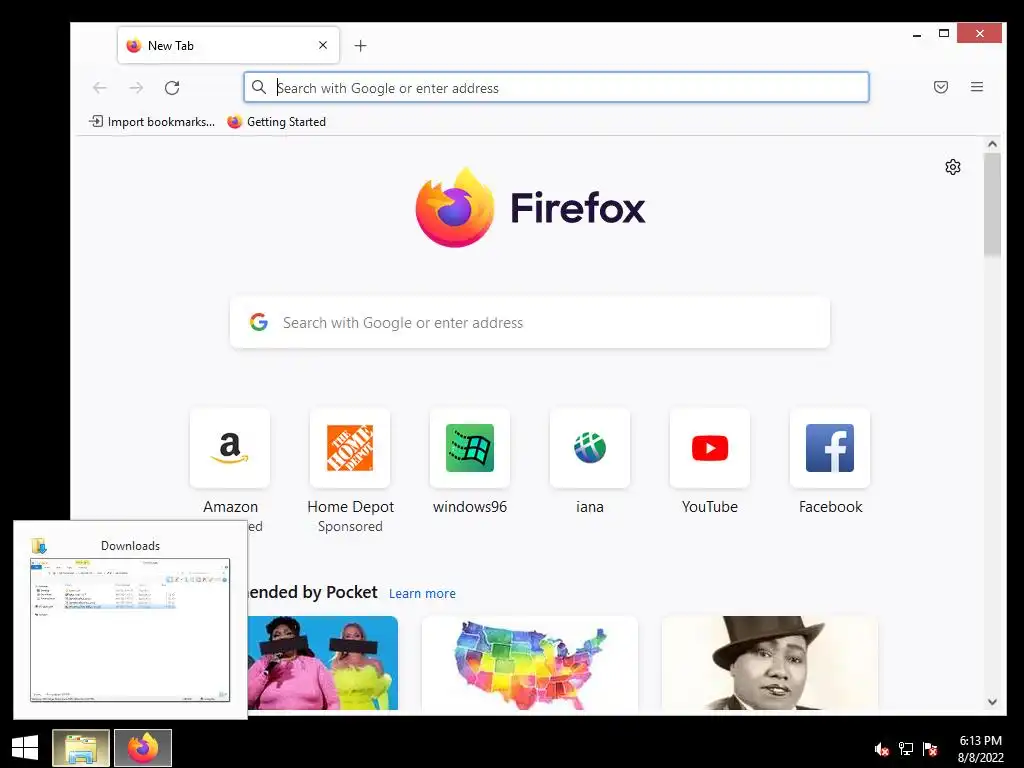
Task: Click the muted volume tray icon
Action: tap(882, 749)
